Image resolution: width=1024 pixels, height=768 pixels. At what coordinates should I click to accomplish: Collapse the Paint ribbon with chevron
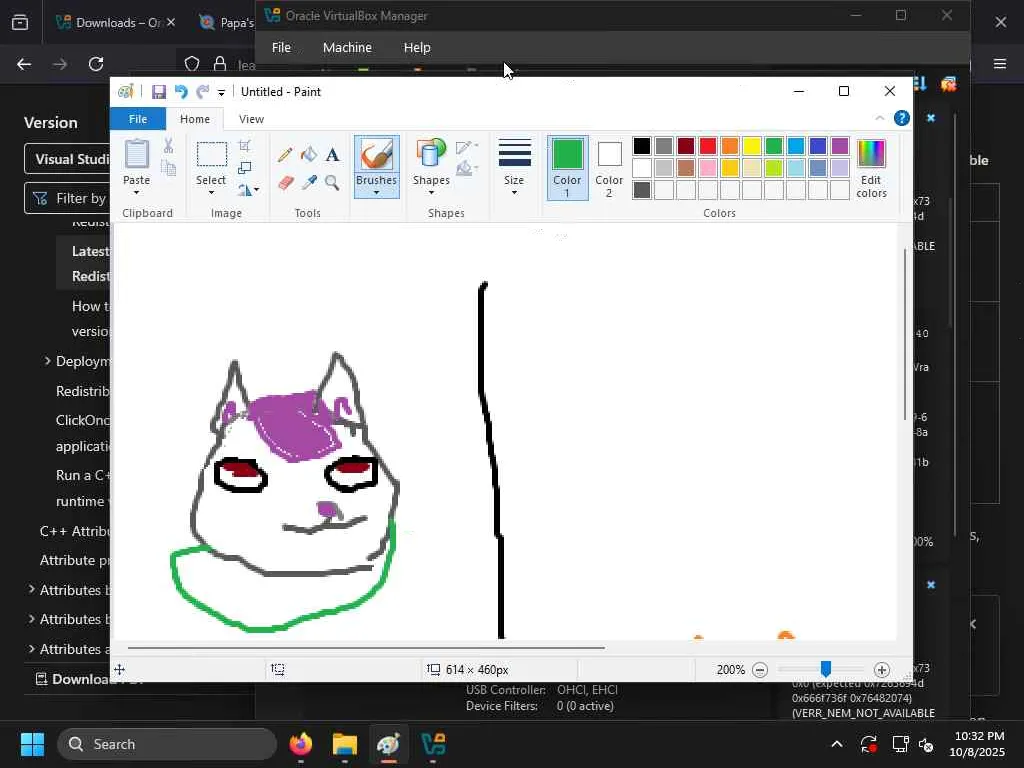[x=880, y=118]
